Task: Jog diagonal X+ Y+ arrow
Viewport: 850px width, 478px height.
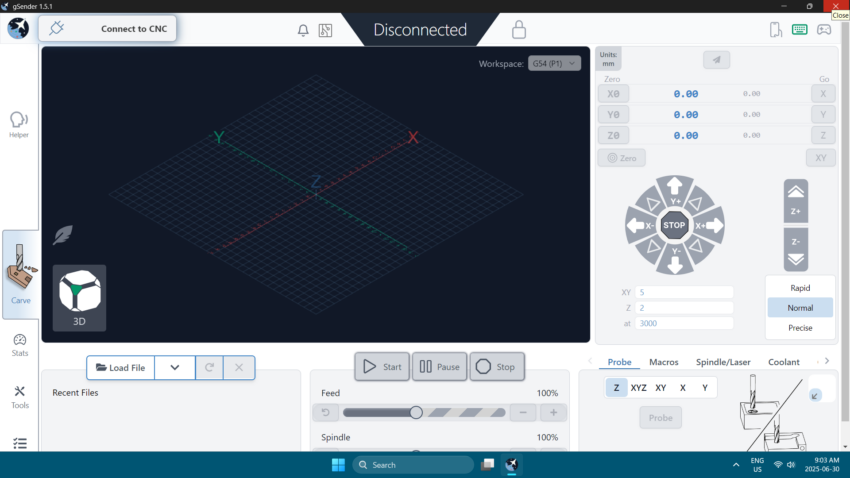Action: 697,204
